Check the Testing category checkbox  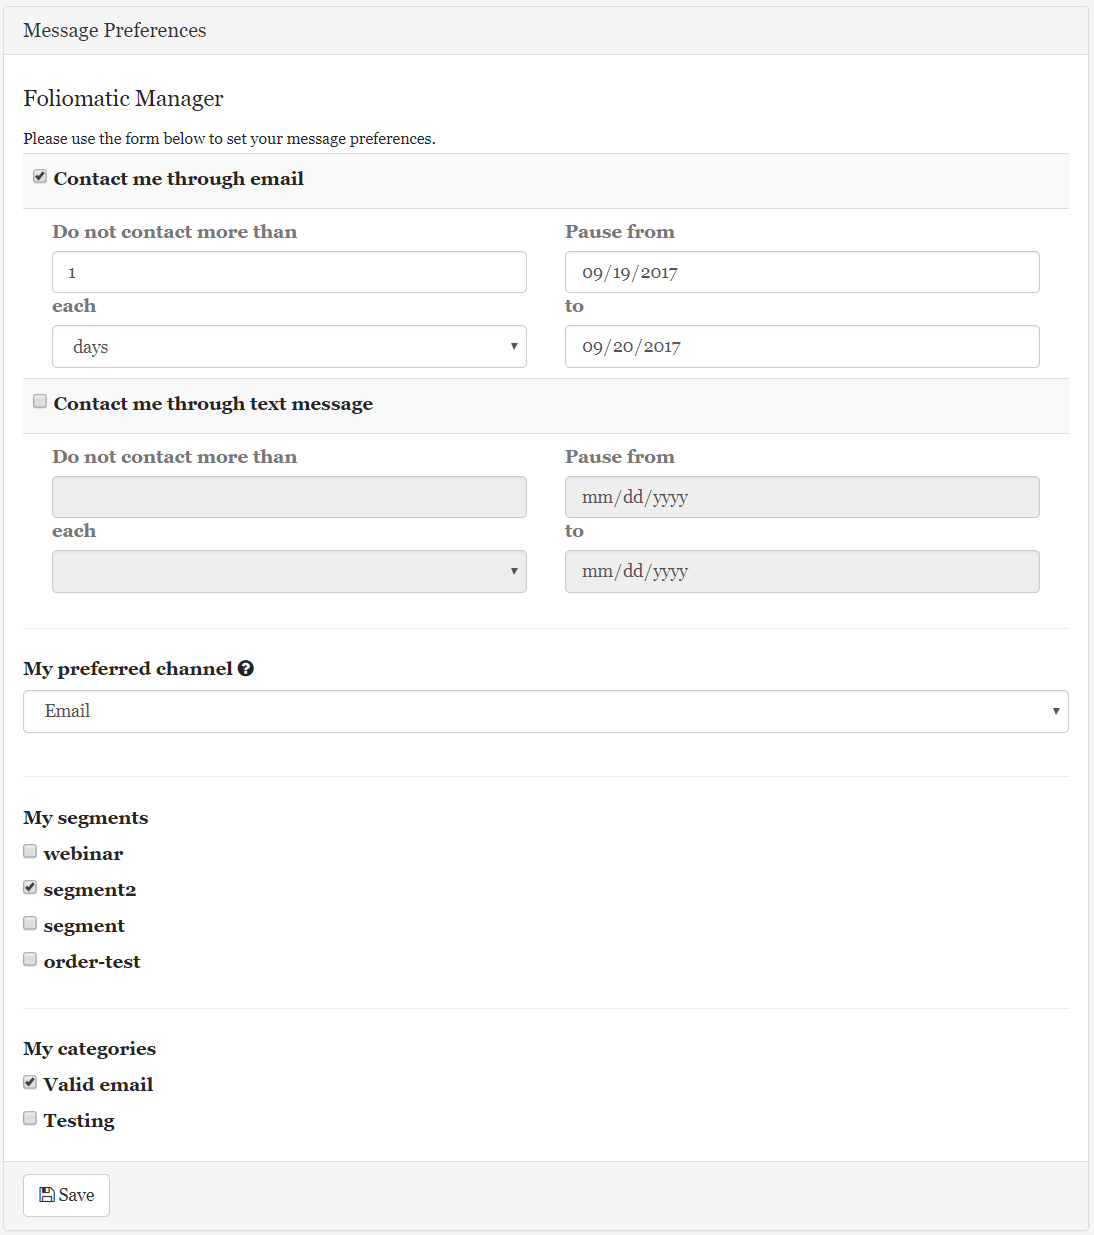29,1117
